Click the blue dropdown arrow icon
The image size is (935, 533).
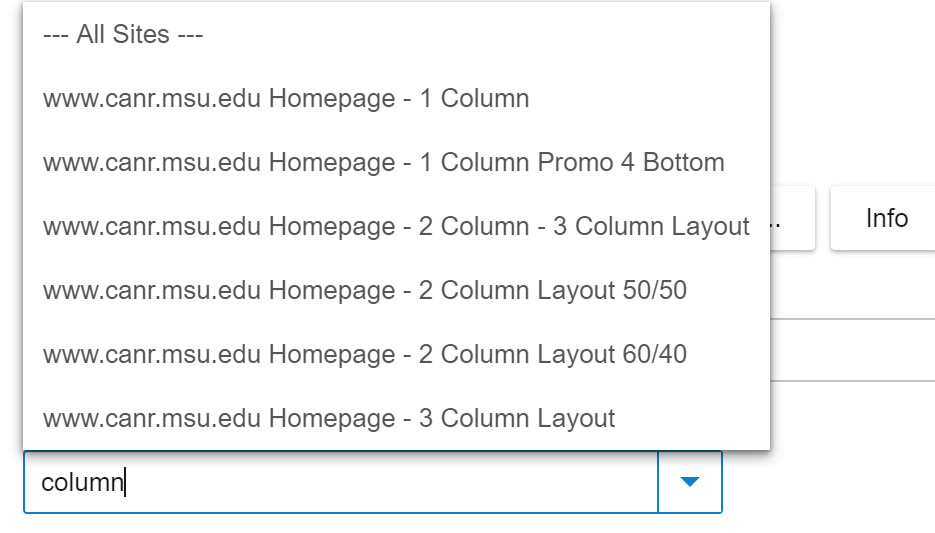tap(689, 482)
